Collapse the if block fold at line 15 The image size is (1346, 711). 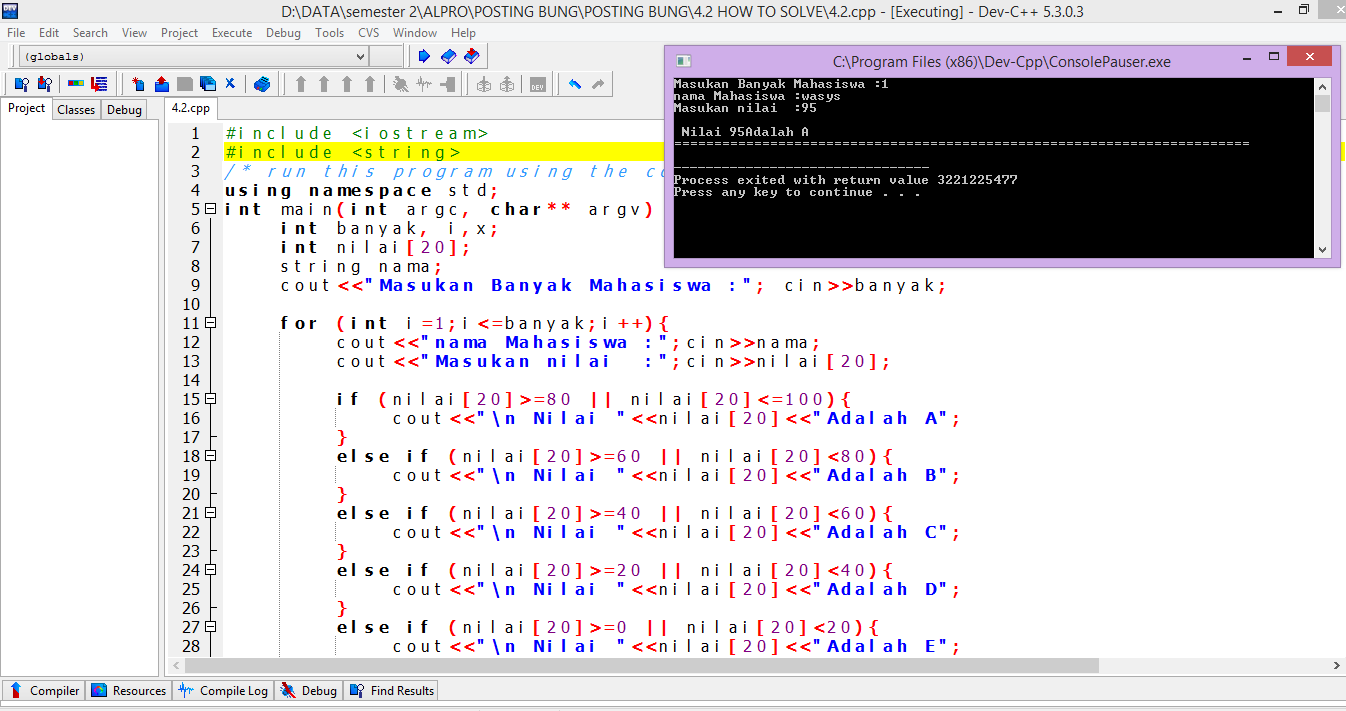click(x=210, y=399)
